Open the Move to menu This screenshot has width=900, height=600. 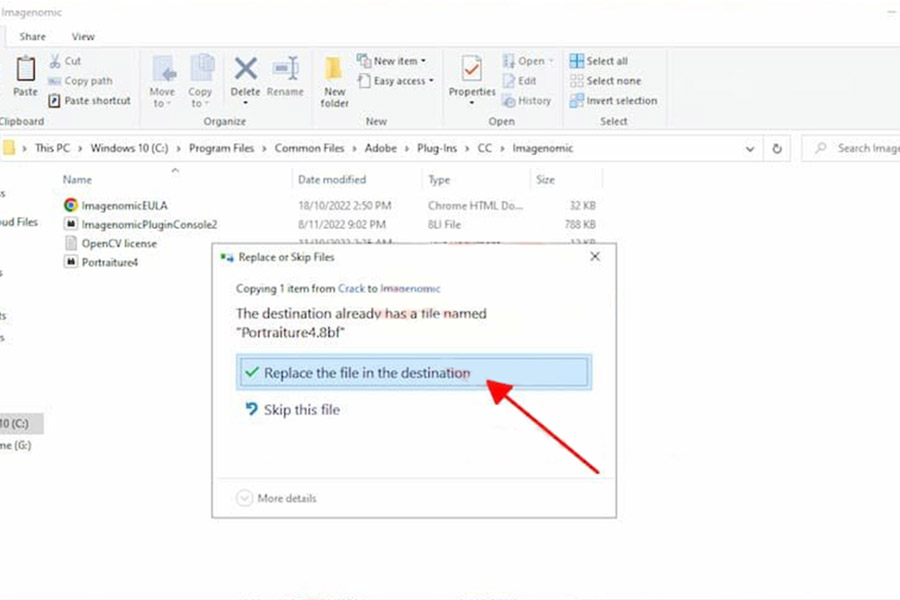click(x=162, y=82)
